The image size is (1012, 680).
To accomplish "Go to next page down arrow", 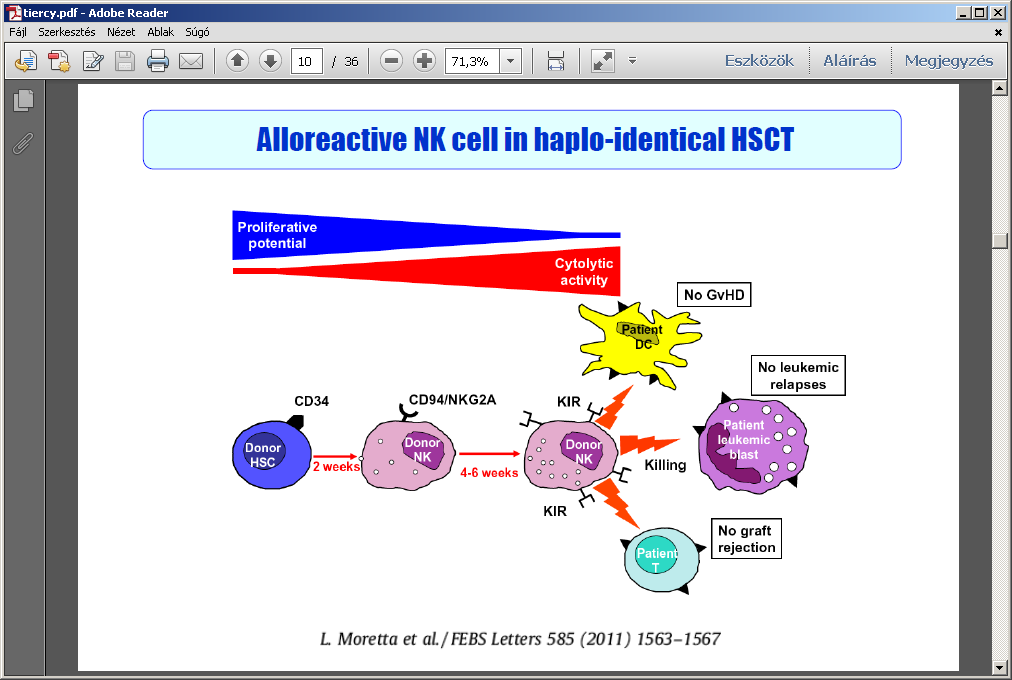I will 270,61.
